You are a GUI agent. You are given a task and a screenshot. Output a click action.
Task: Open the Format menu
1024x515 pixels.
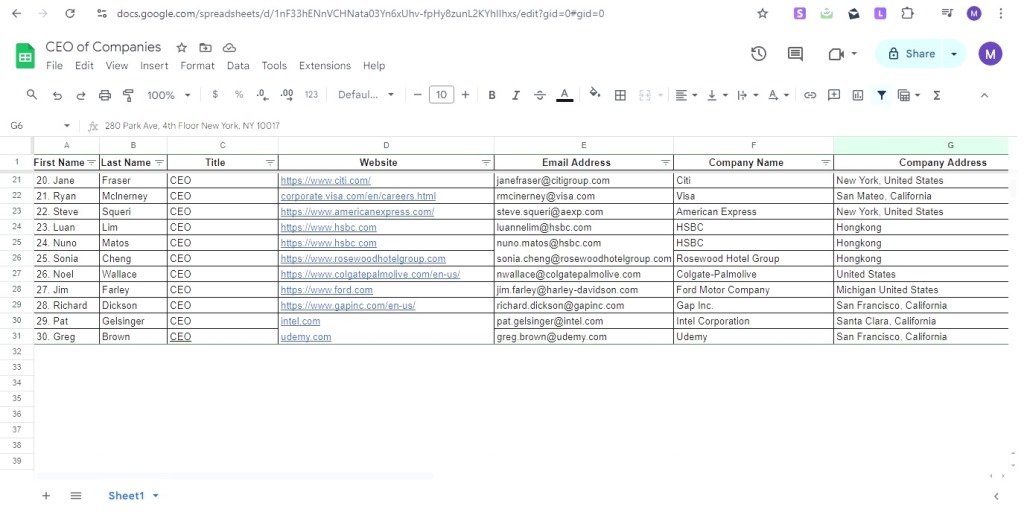tap(197, 65)
